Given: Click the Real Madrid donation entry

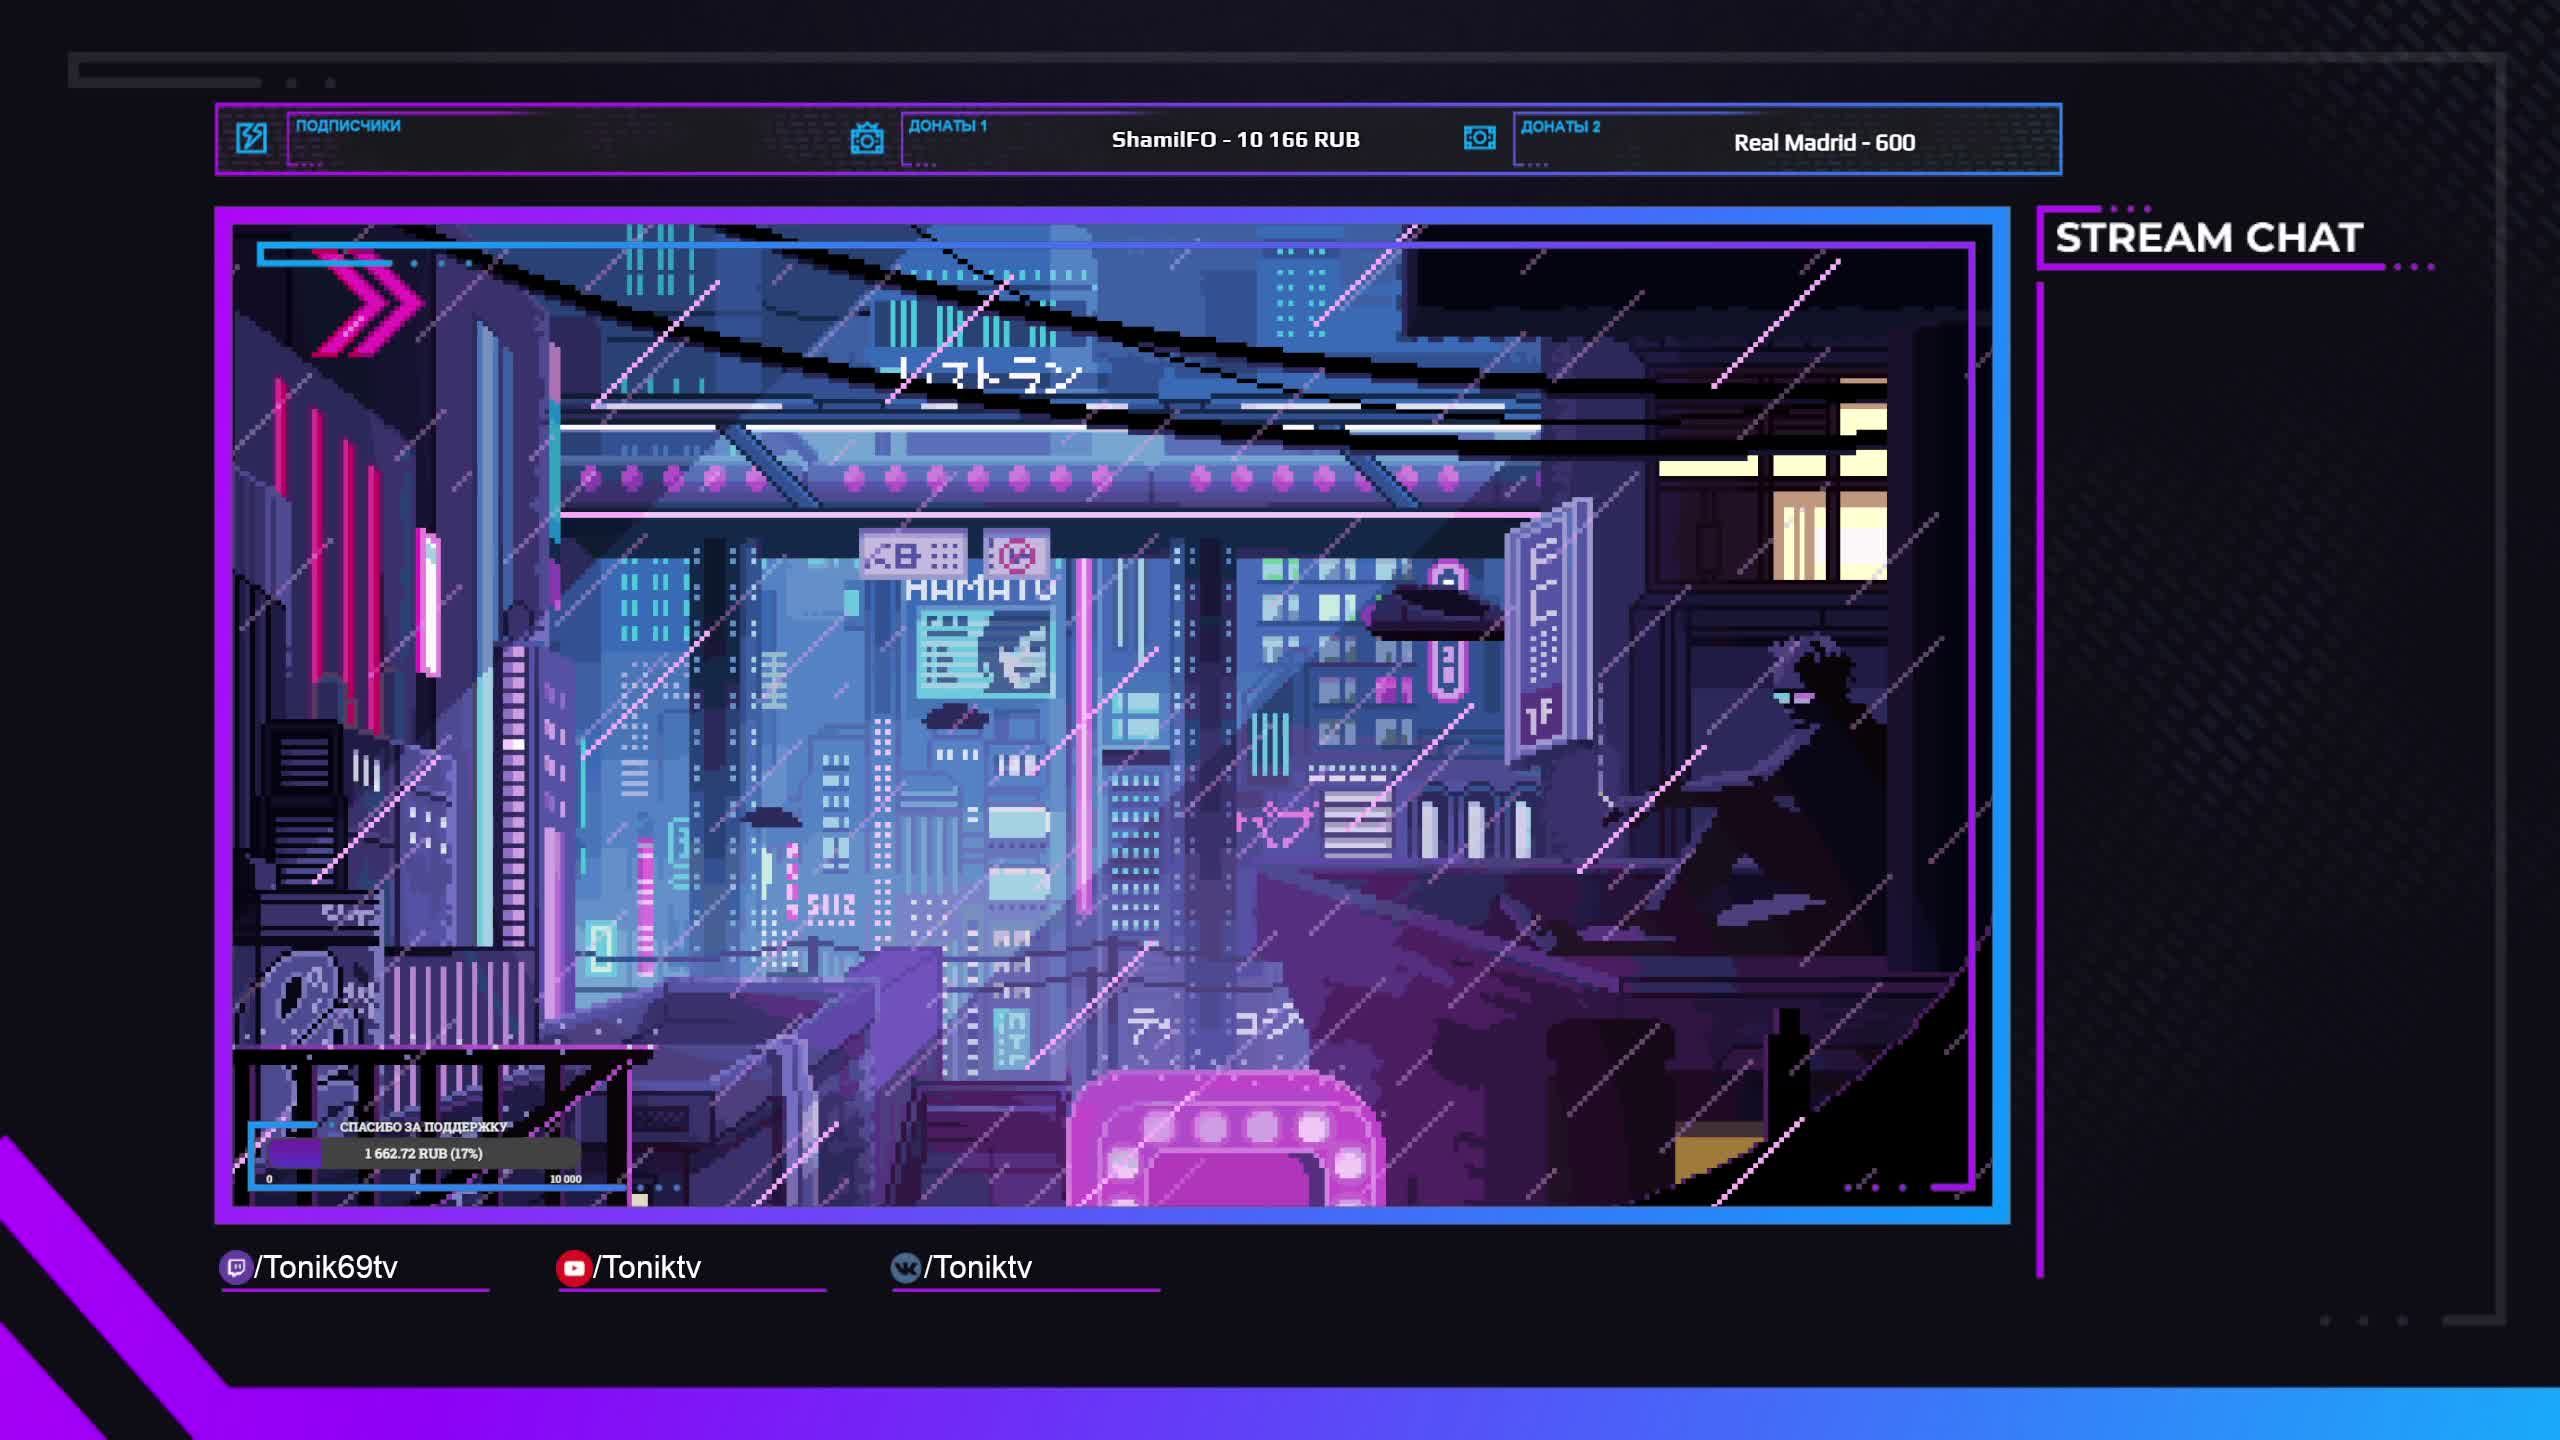Looking at the screenshot, I should coord(1824,143).
